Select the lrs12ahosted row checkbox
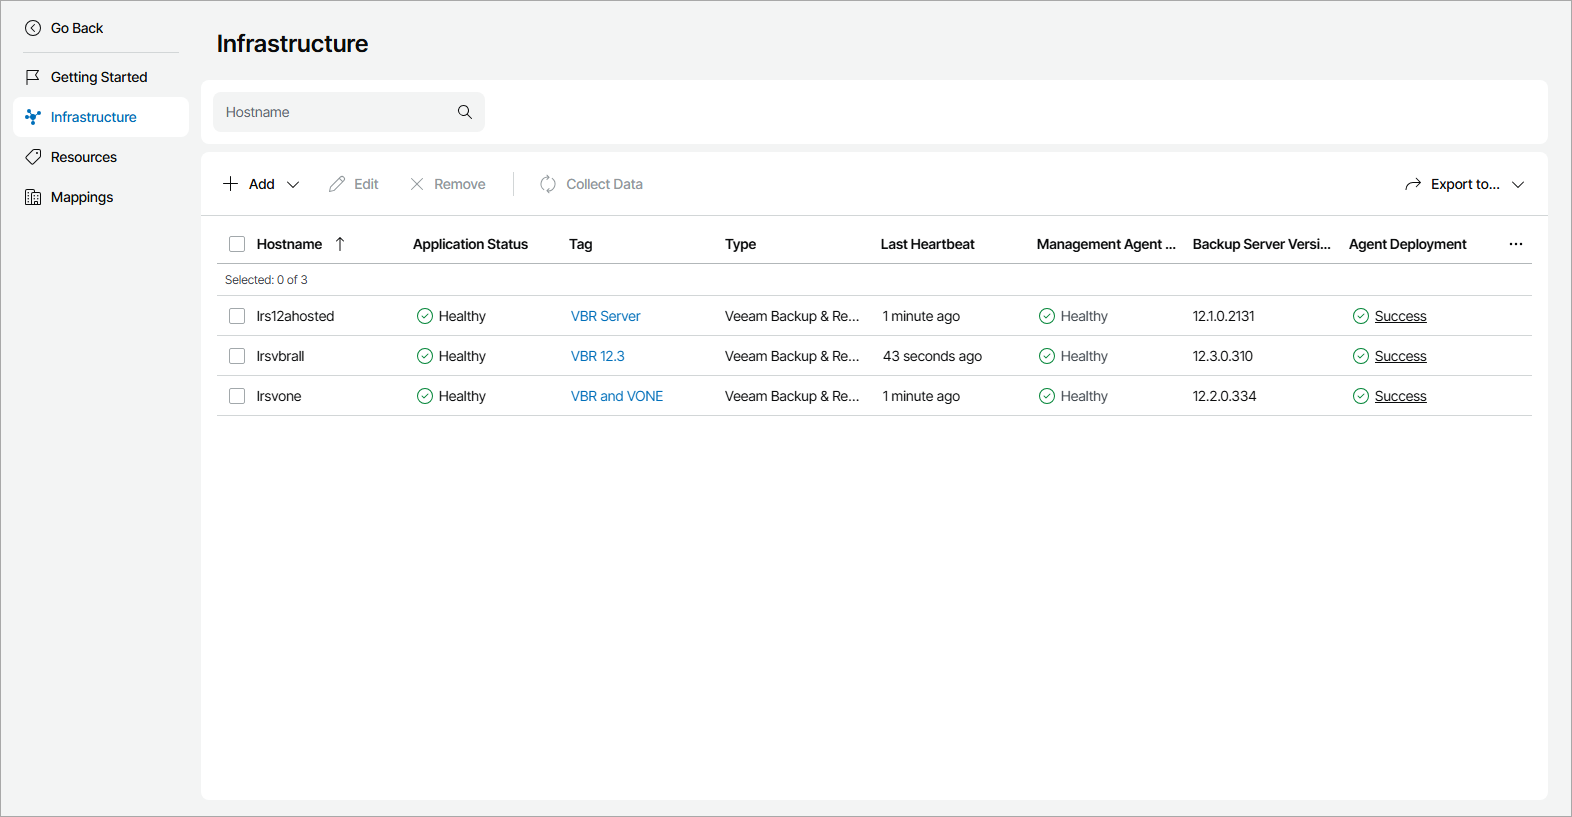1572x817 pixels. point(237,316)
